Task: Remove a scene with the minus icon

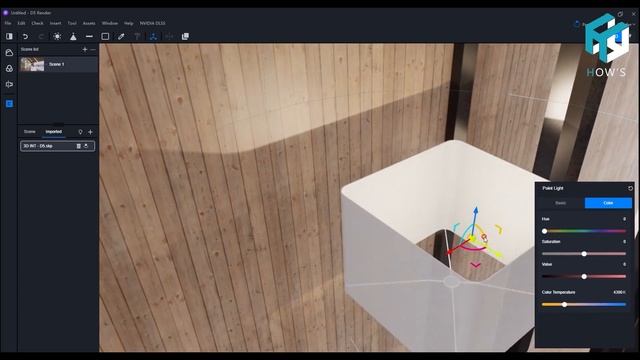Action: (x=93, y=49)
